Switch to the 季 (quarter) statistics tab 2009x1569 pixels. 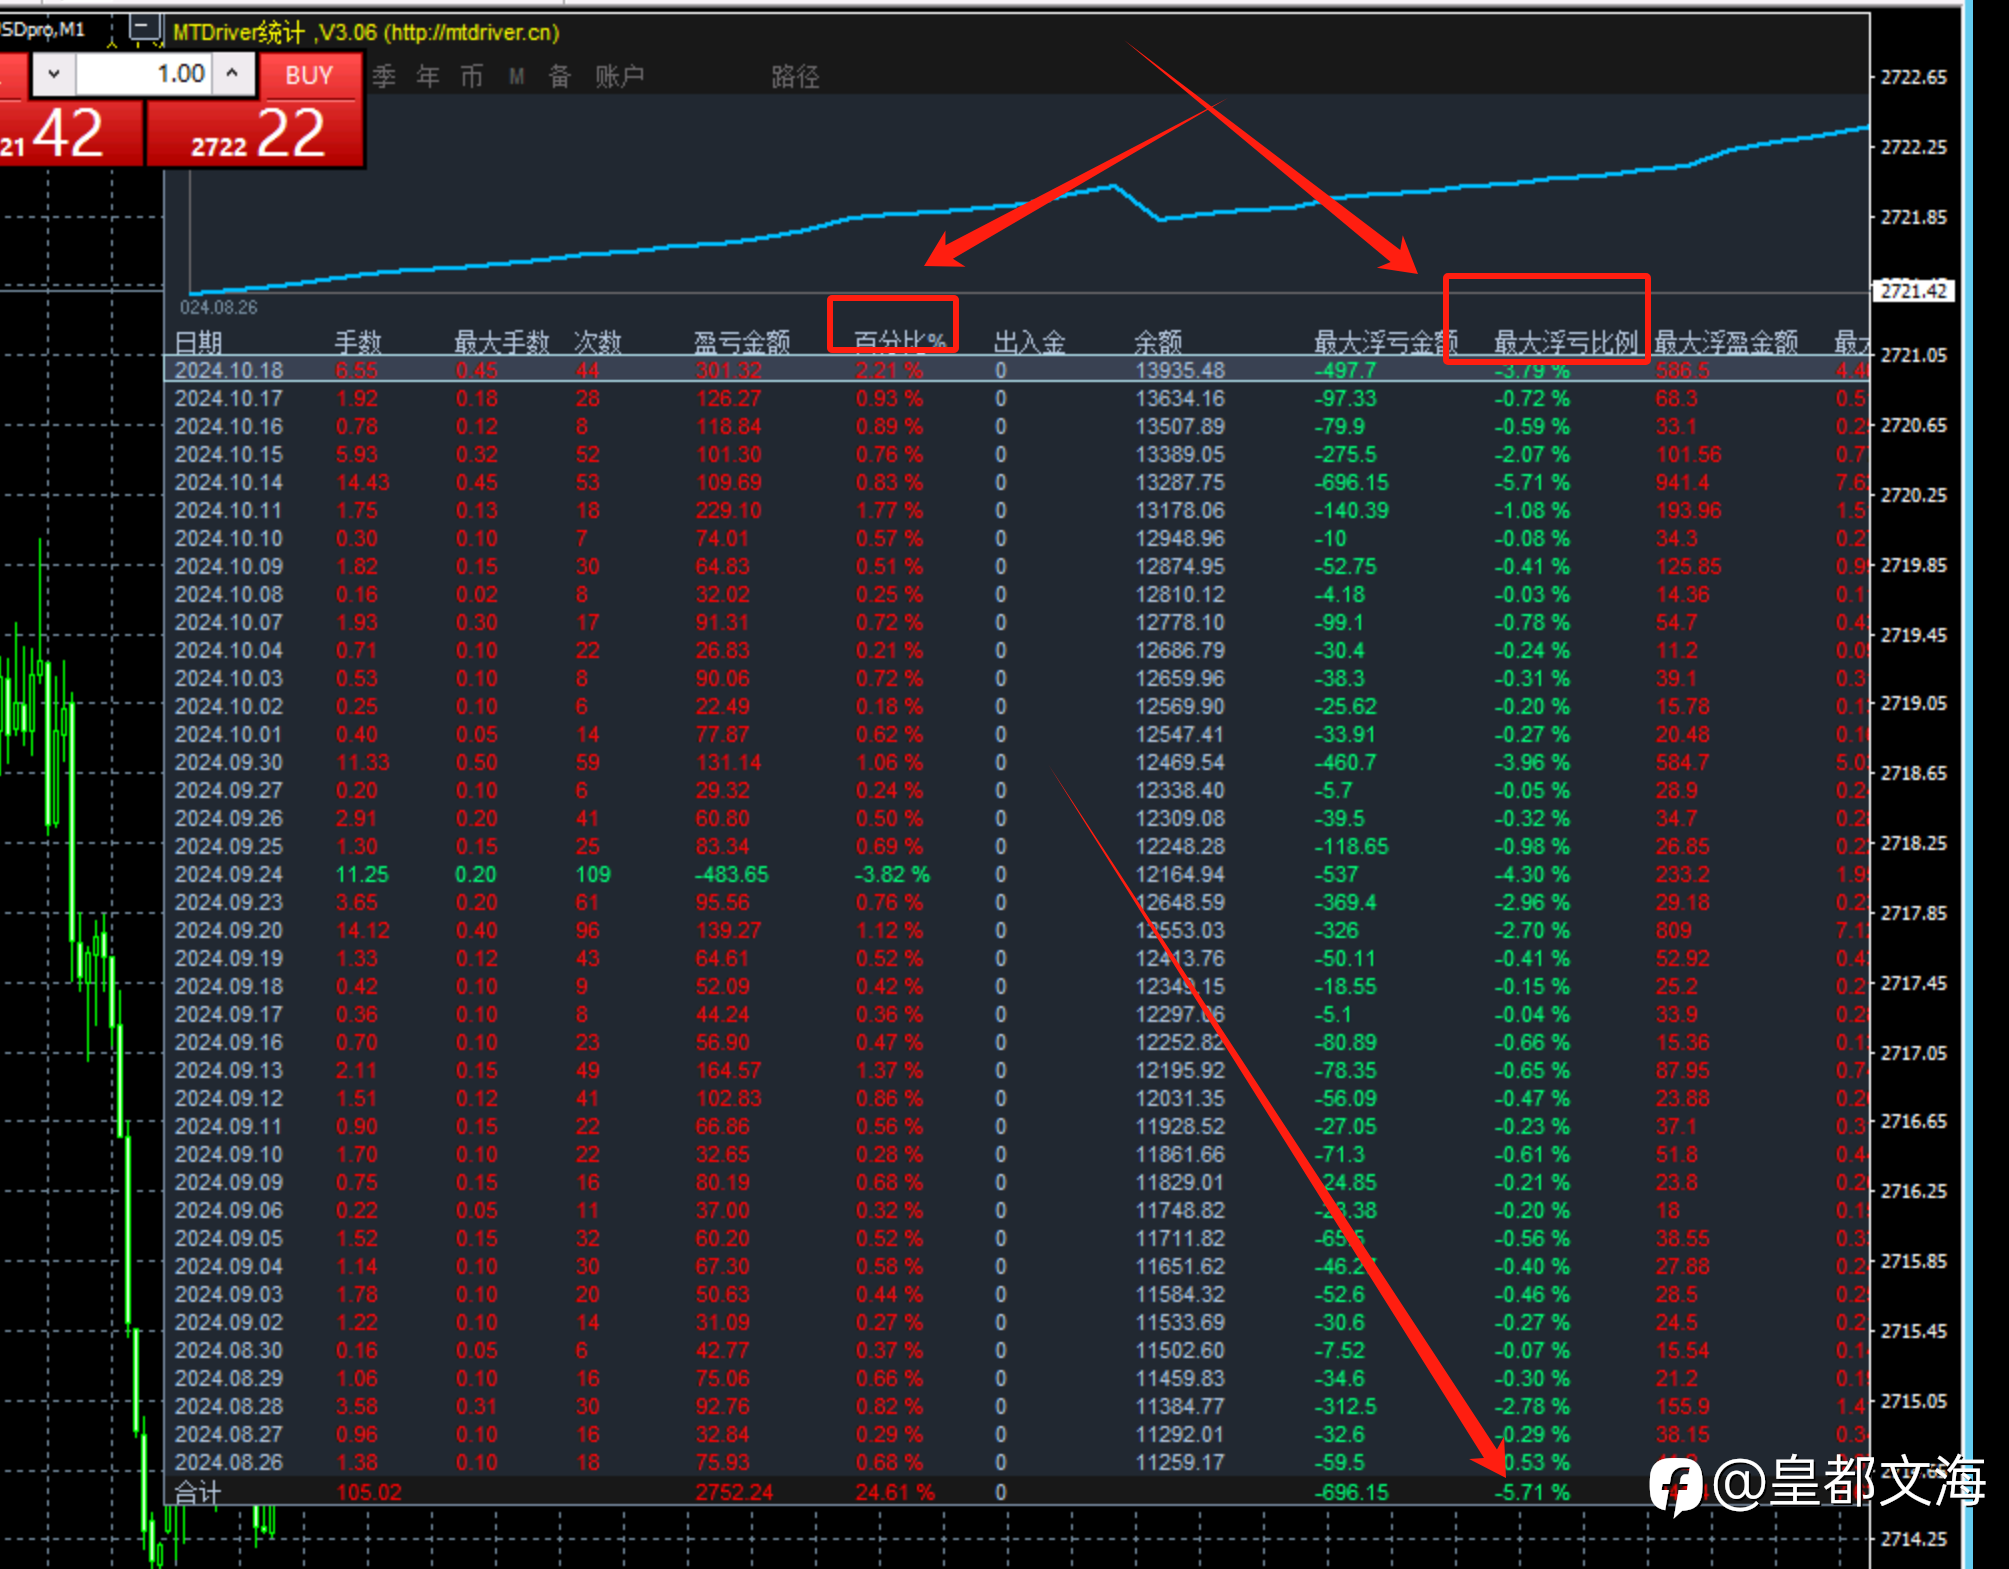pyautogui.click(x=384, y=76)
